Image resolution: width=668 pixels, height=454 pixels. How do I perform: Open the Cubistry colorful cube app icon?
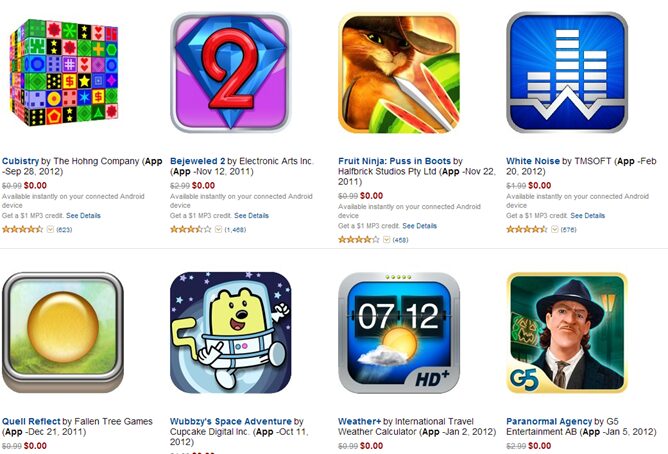click(64, 72)
